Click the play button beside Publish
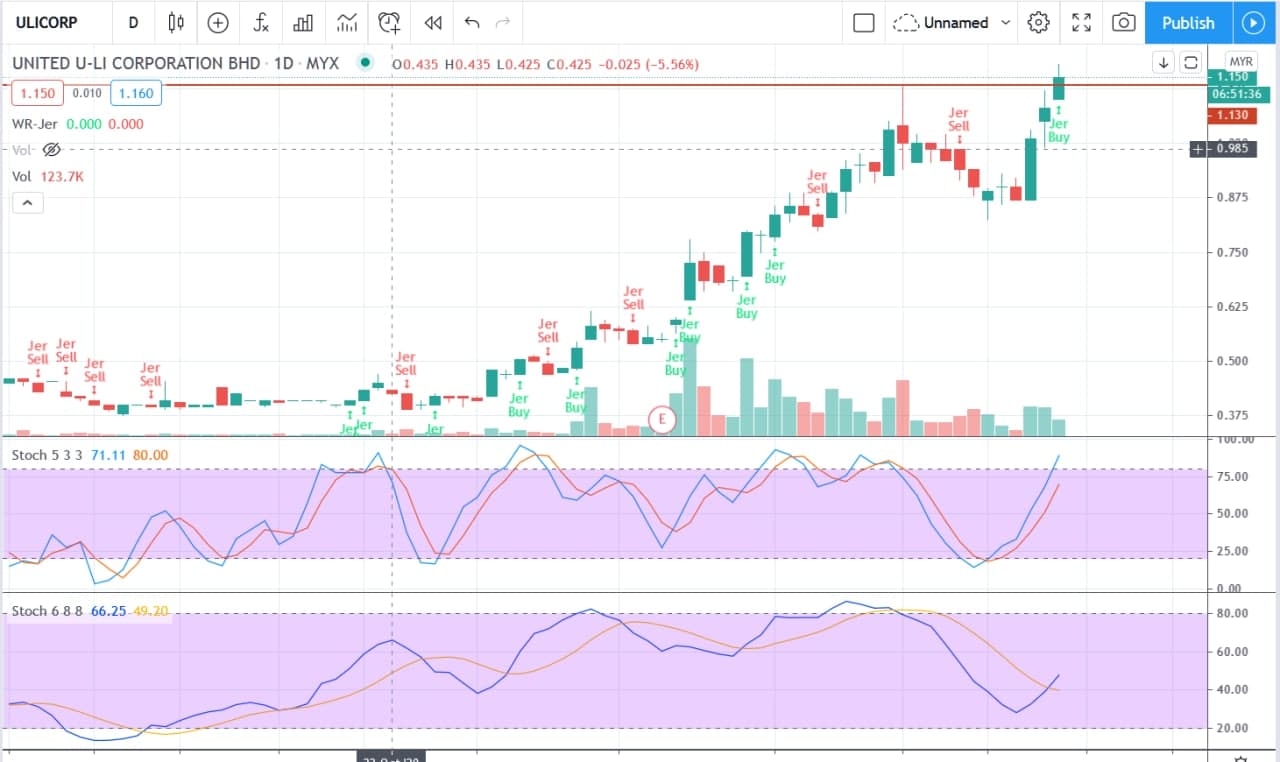Screen dimensions: 1280x762 click(x=1252, y=22)
